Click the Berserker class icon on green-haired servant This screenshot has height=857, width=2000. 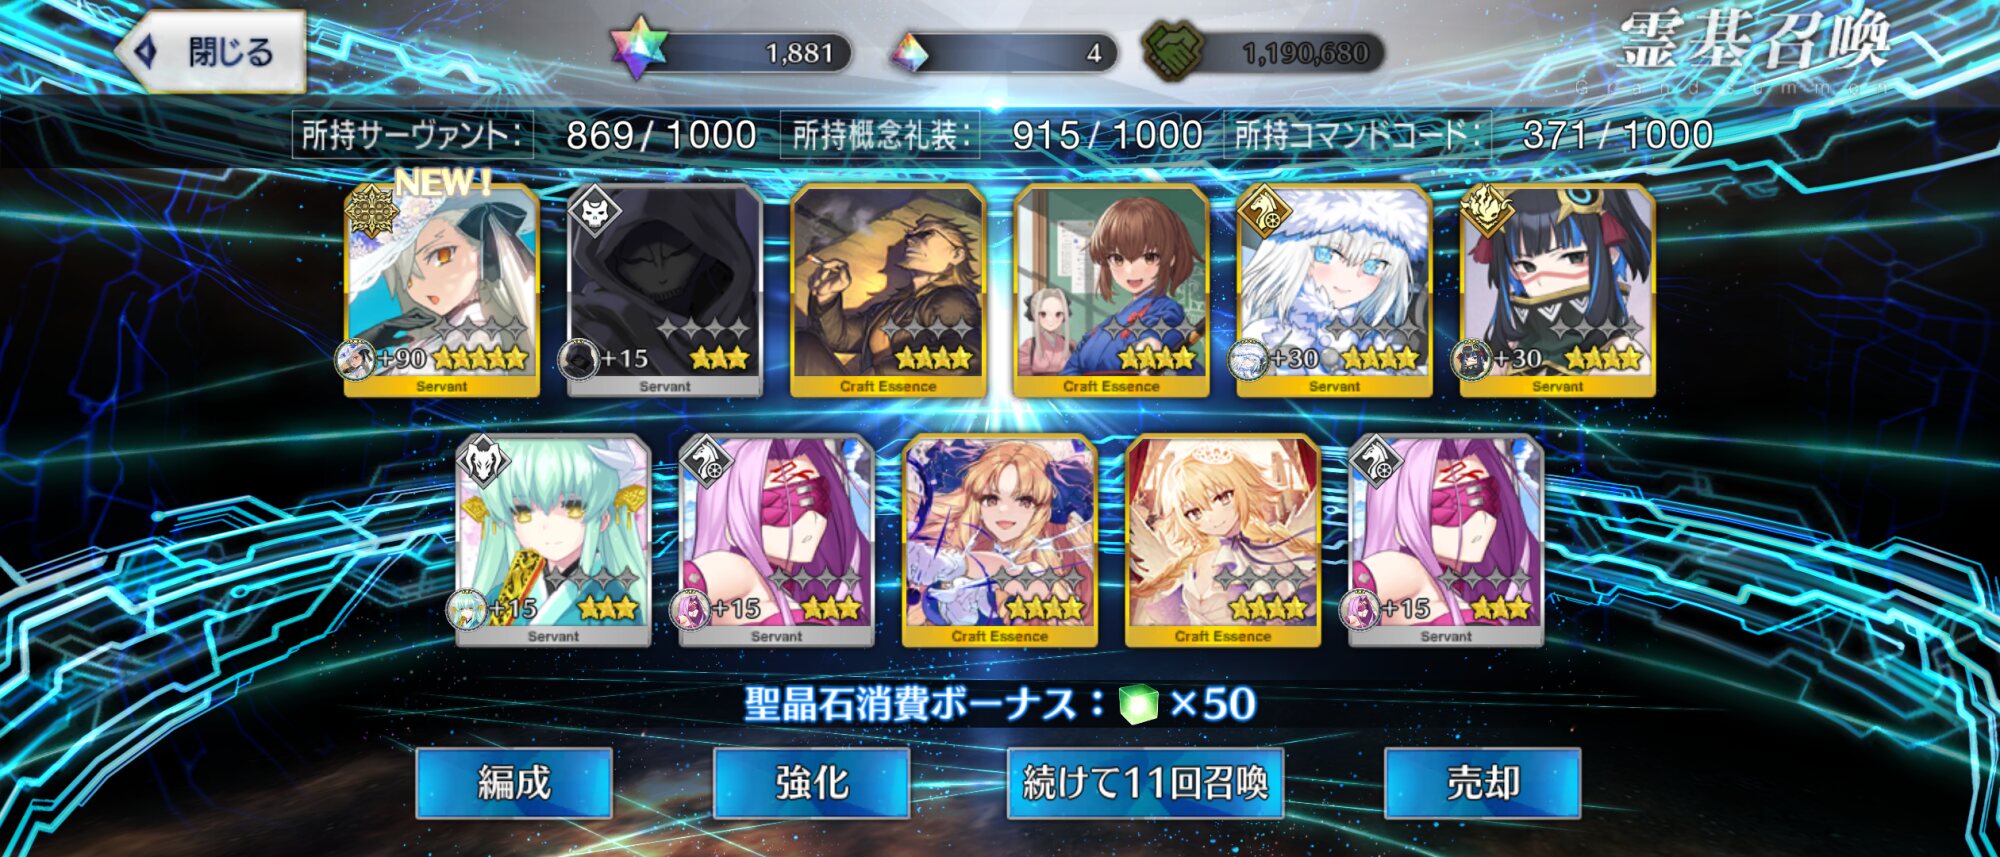(x=483, y=461)
